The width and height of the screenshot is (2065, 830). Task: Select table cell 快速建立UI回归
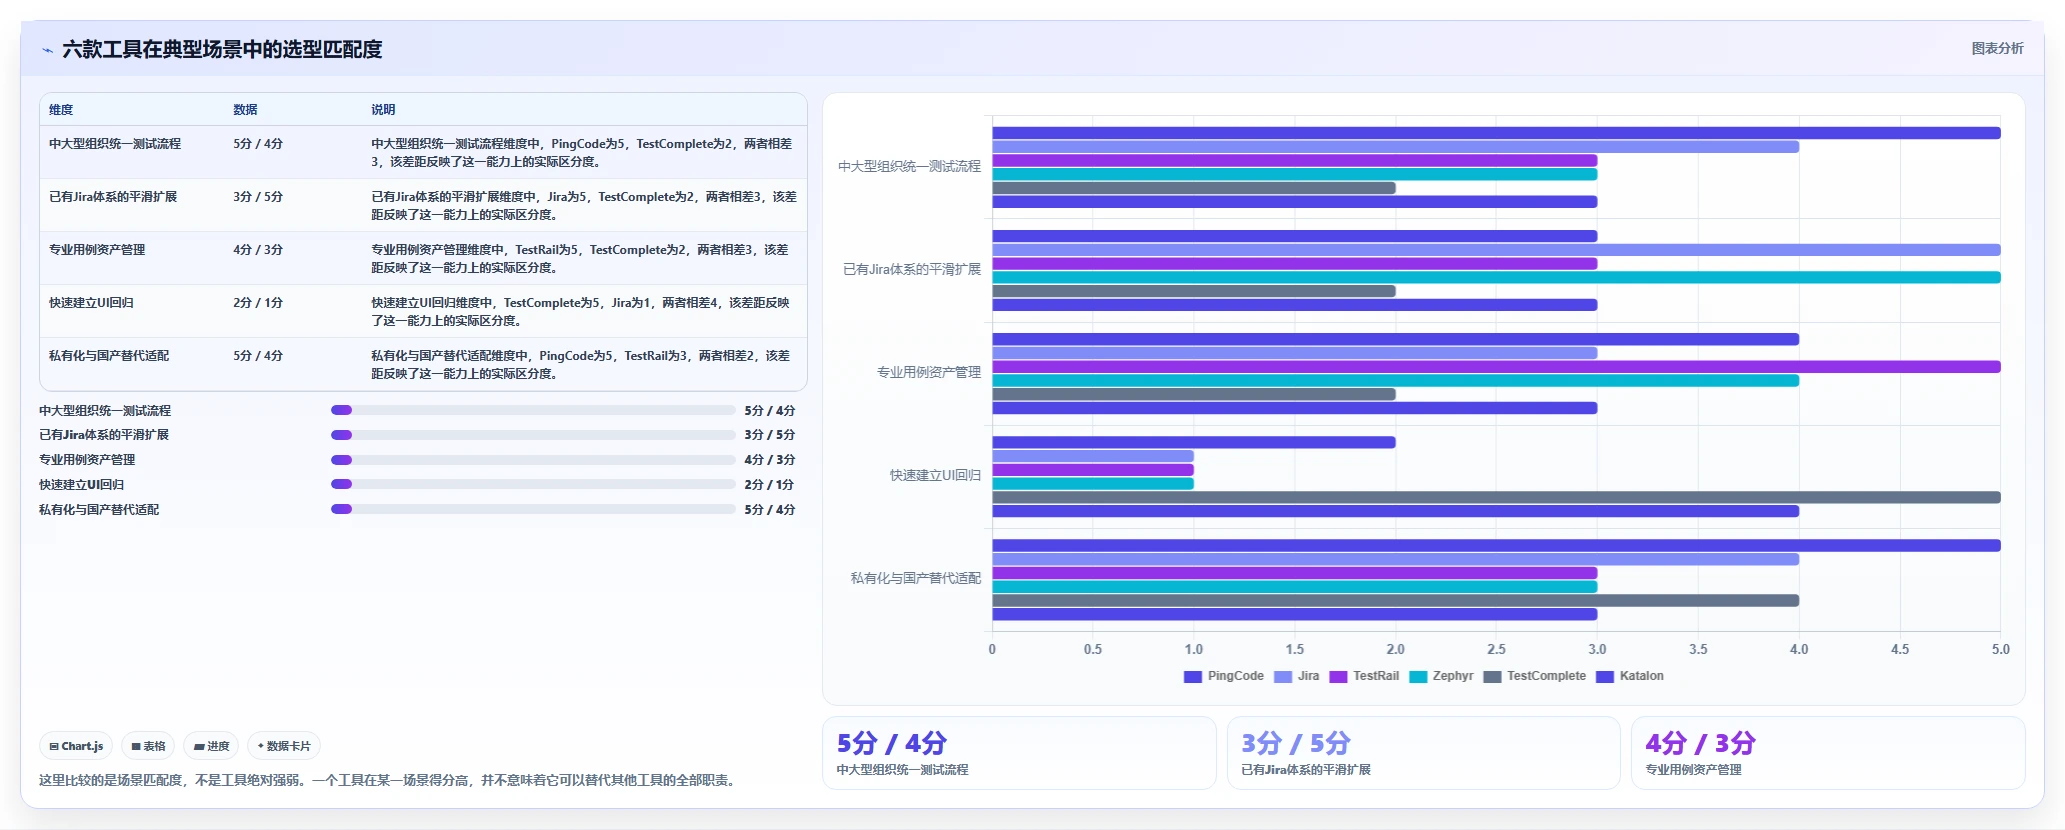pos(91,303)
